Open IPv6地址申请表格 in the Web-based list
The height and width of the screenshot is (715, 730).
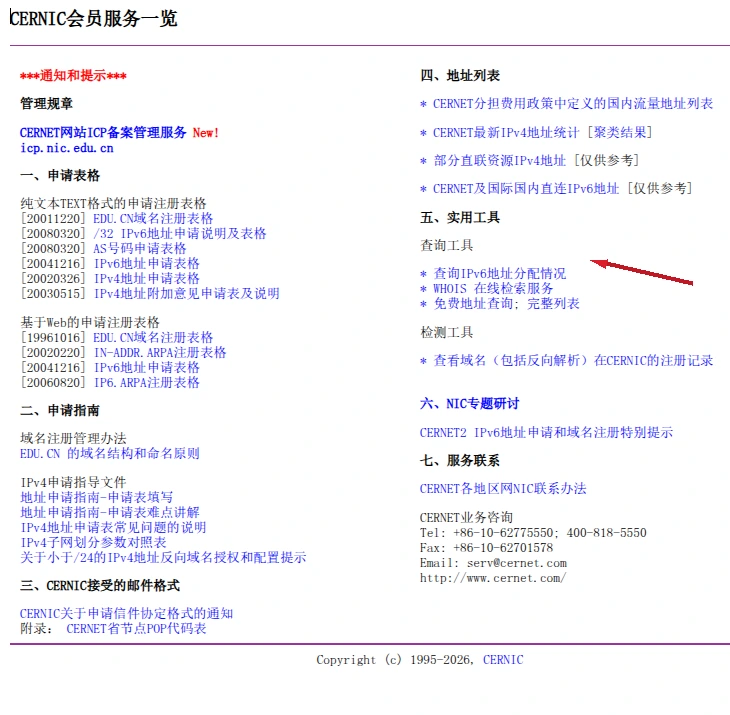coord(147,367)
